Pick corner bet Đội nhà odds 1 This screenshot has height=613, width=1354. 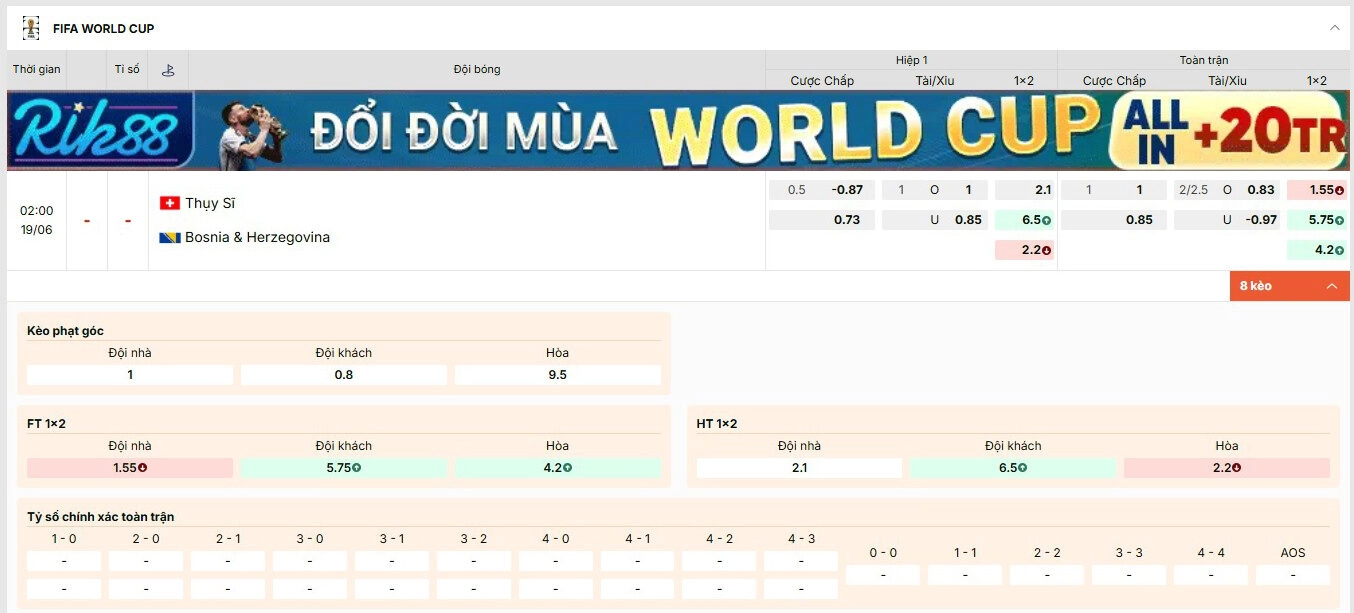tap(130, 375)
